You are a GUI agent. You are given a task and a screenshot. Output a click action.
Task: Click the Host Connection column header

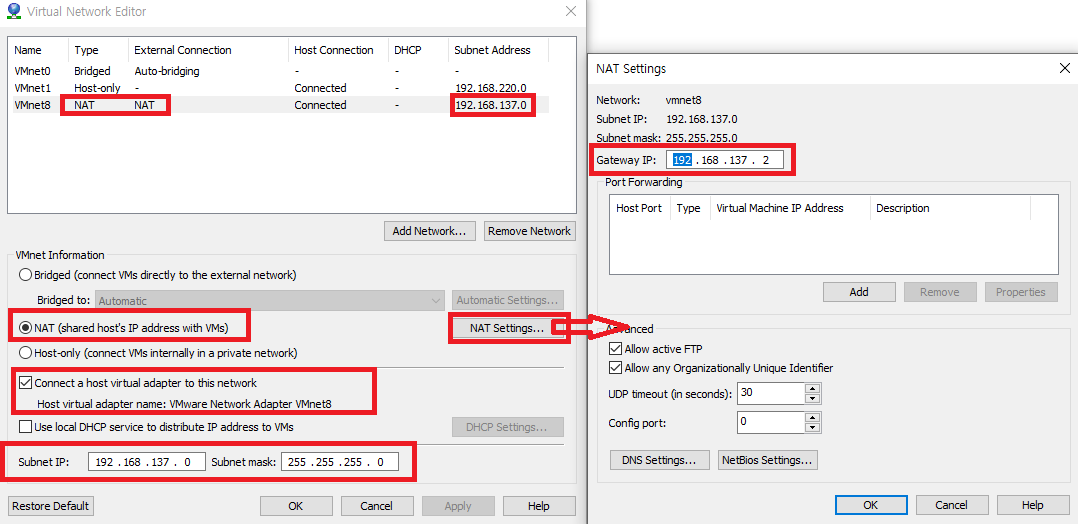point(338,50)
